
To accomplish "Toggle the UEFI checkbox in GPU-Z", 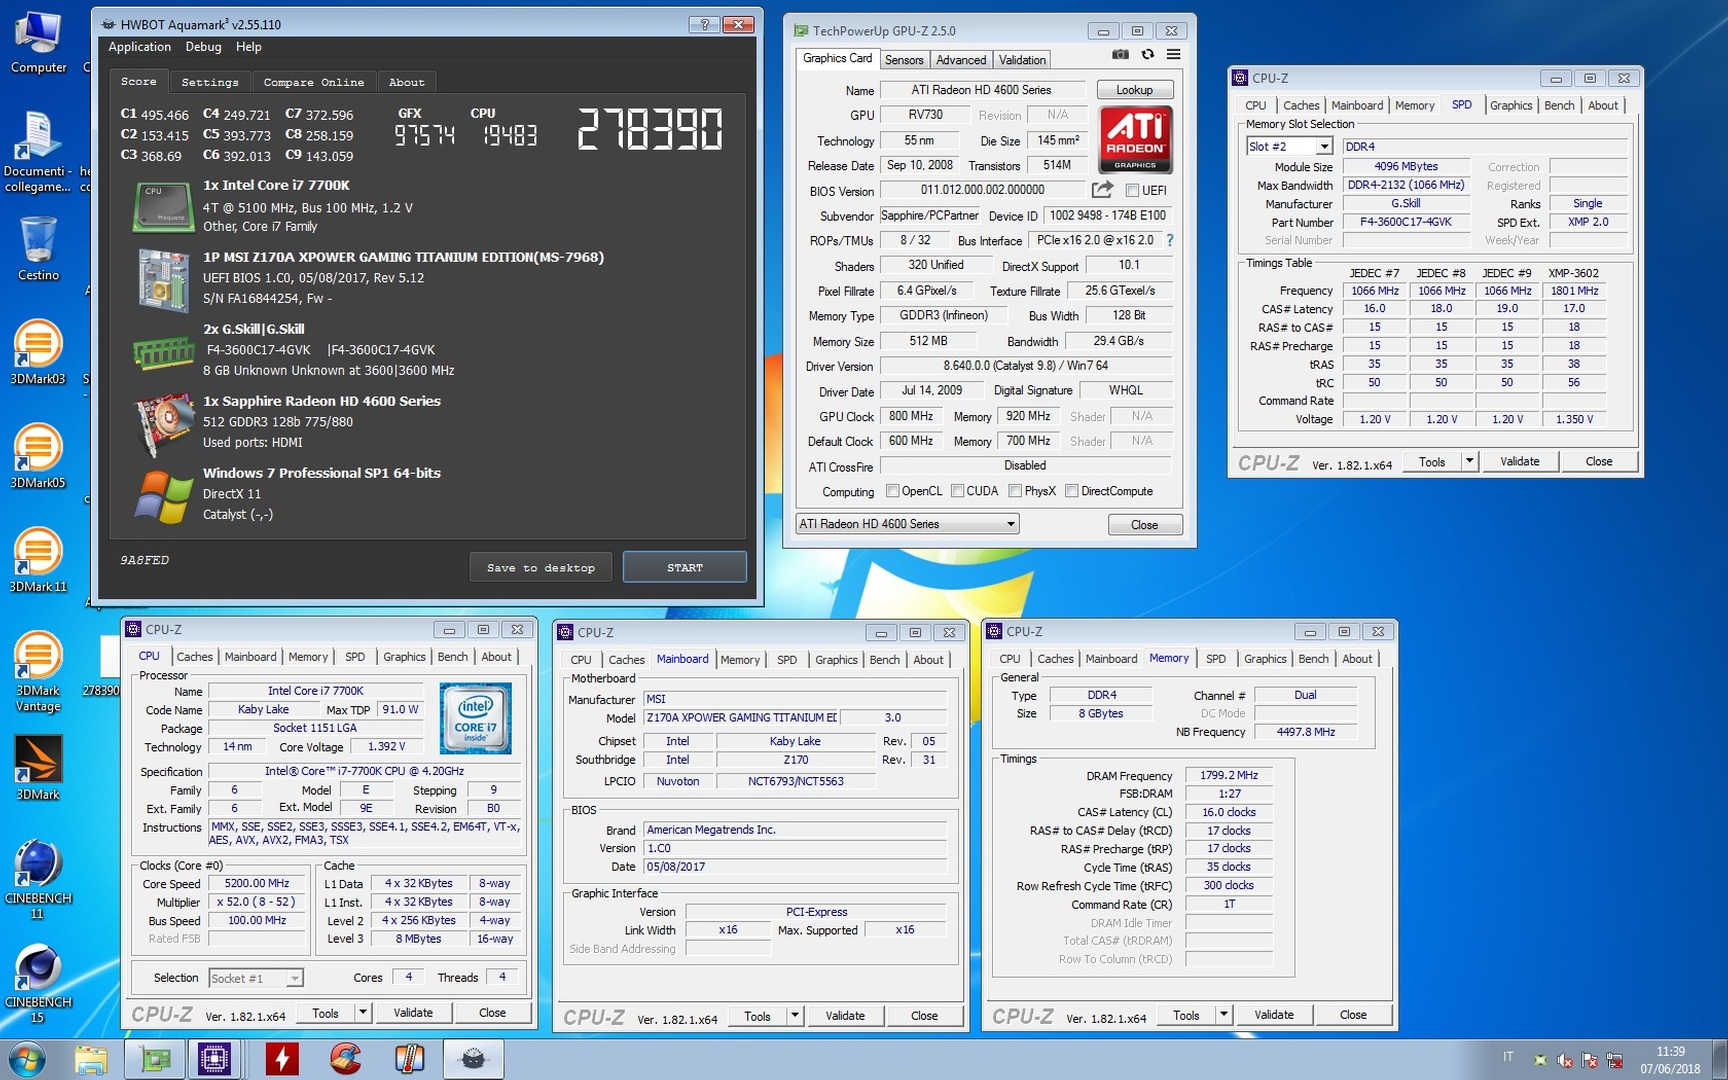I will 1132,190.
